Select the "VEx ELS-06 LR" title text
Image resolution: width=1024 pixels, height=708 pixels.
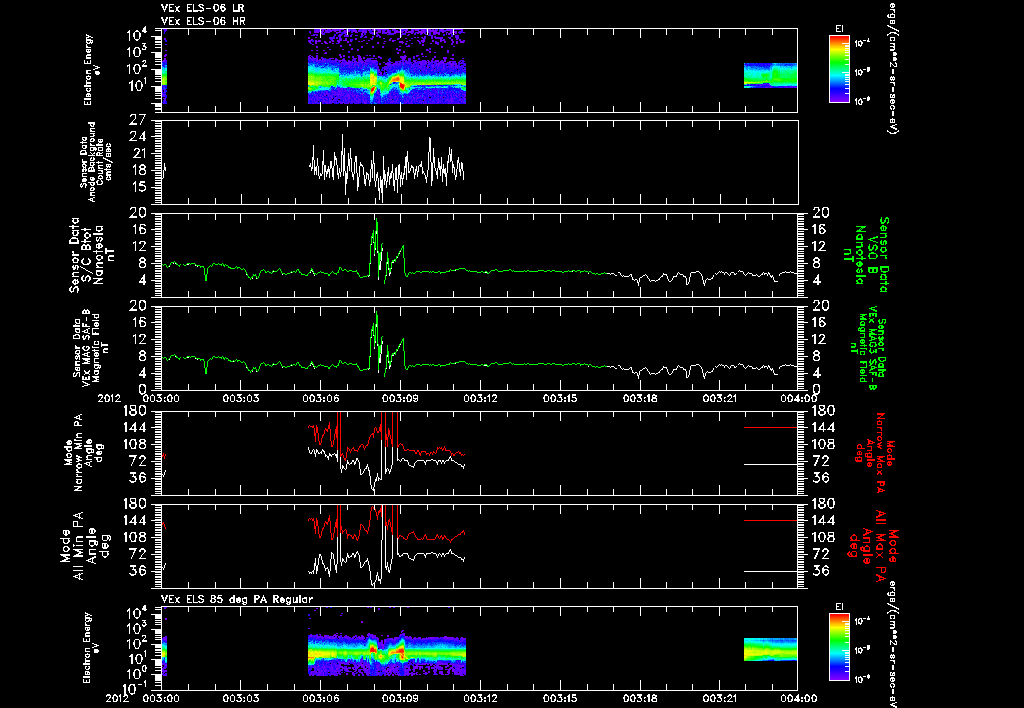pos(202,8)
